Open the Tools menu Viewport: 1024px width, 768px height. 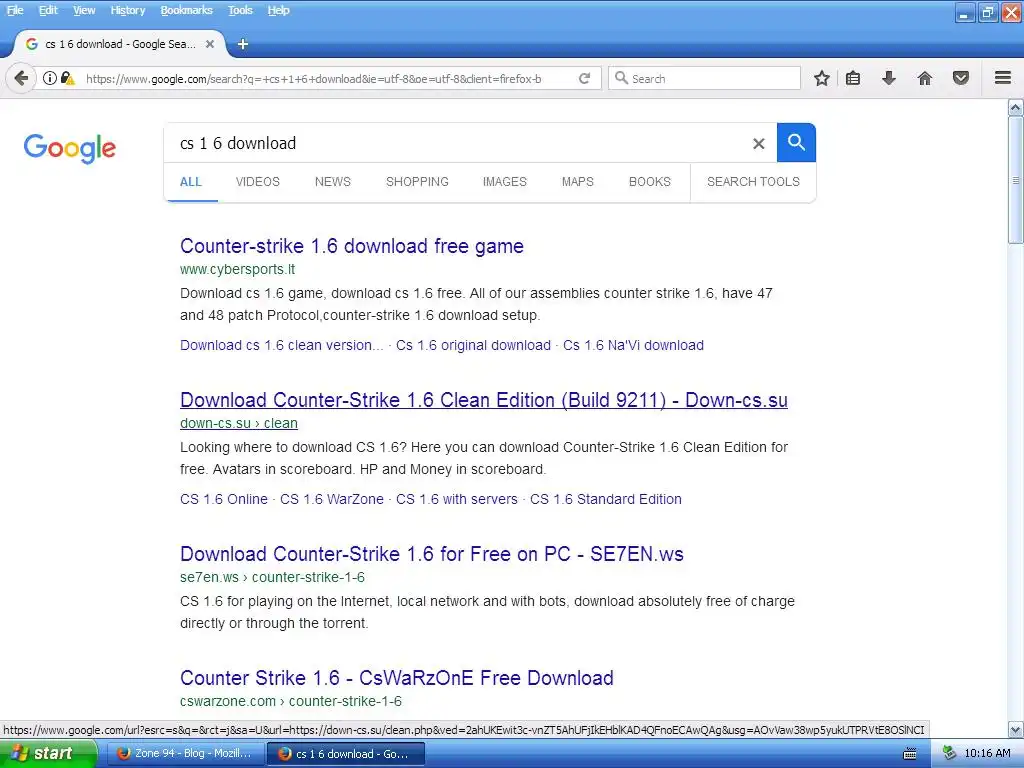(x=240, y=10)
